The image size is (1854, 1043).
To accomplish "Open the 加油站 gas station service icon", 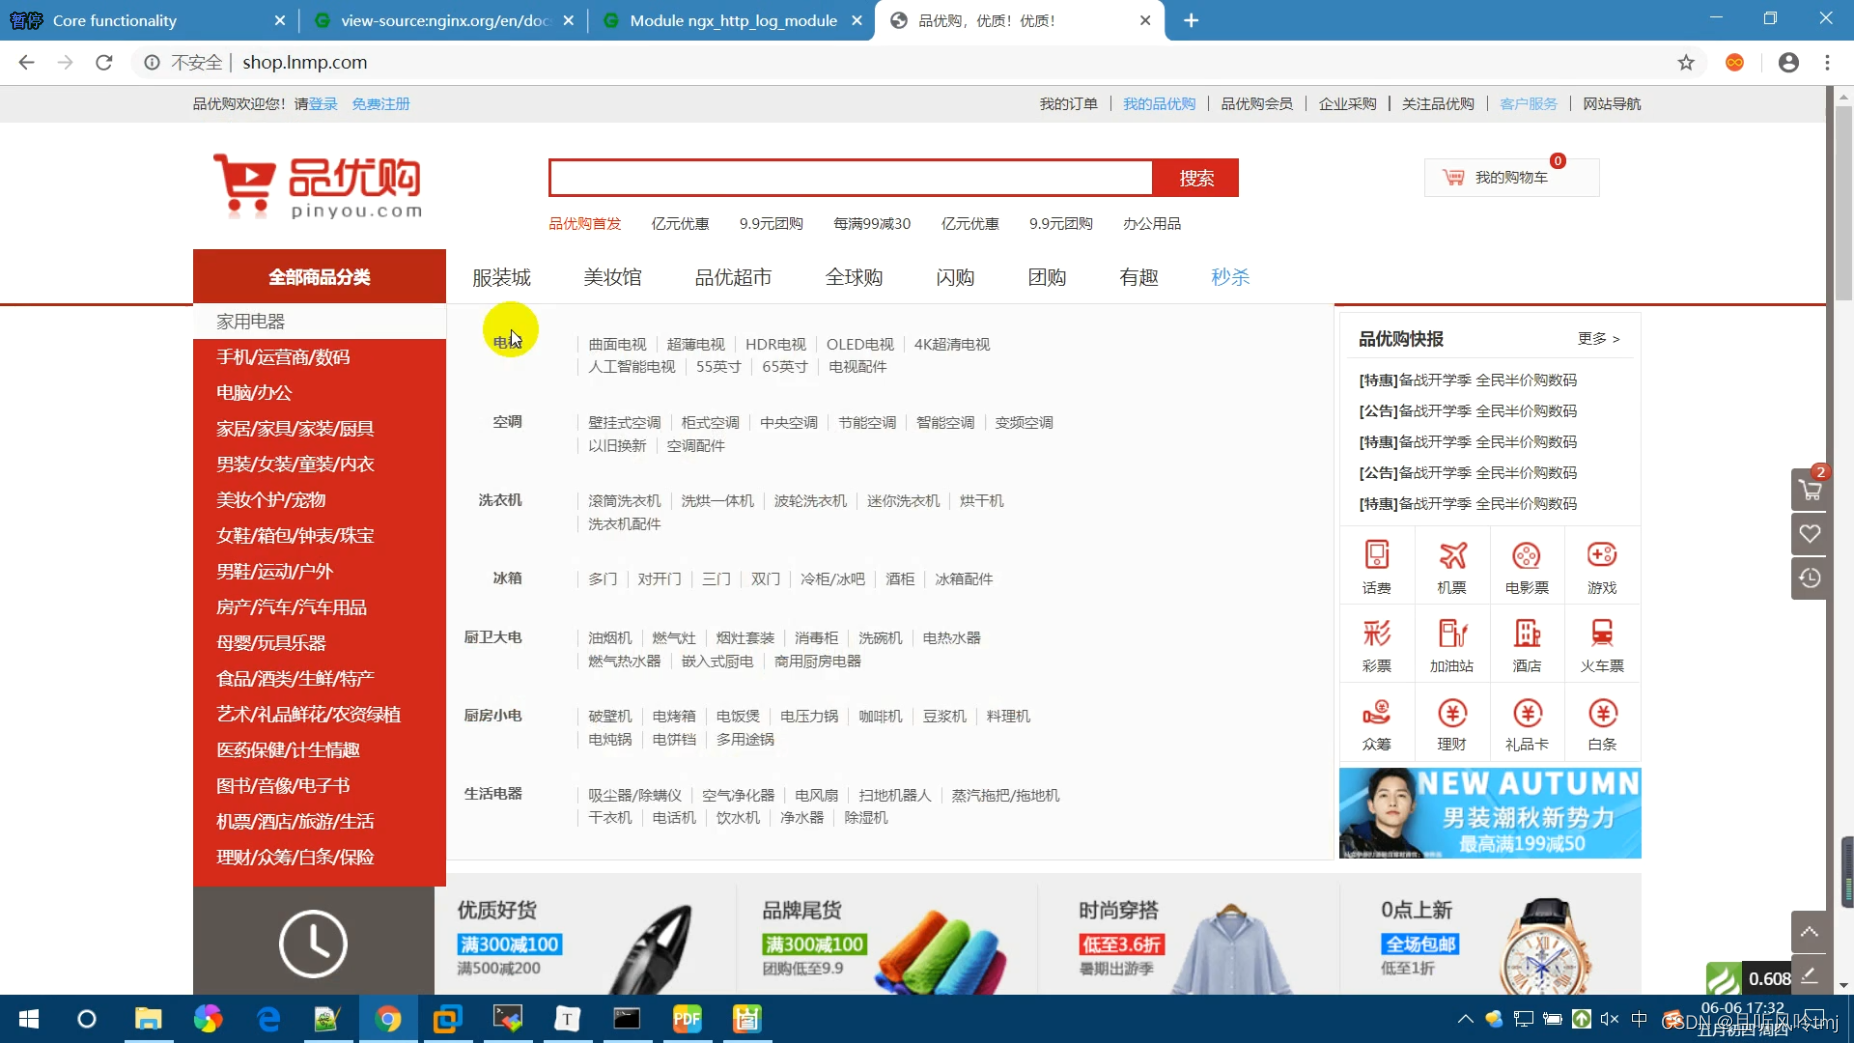I will 1452,643.
